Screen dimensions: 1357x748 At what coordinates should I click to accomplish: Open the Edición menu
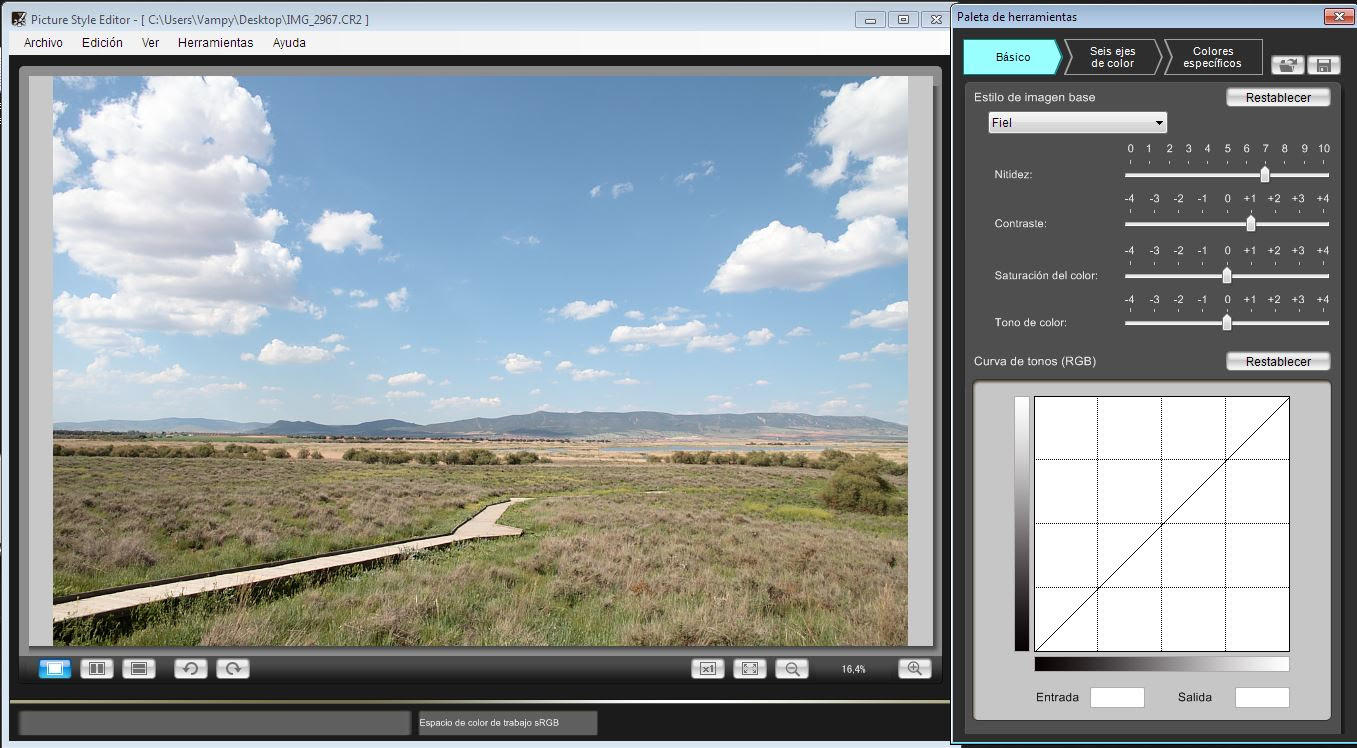coord(102,43)
